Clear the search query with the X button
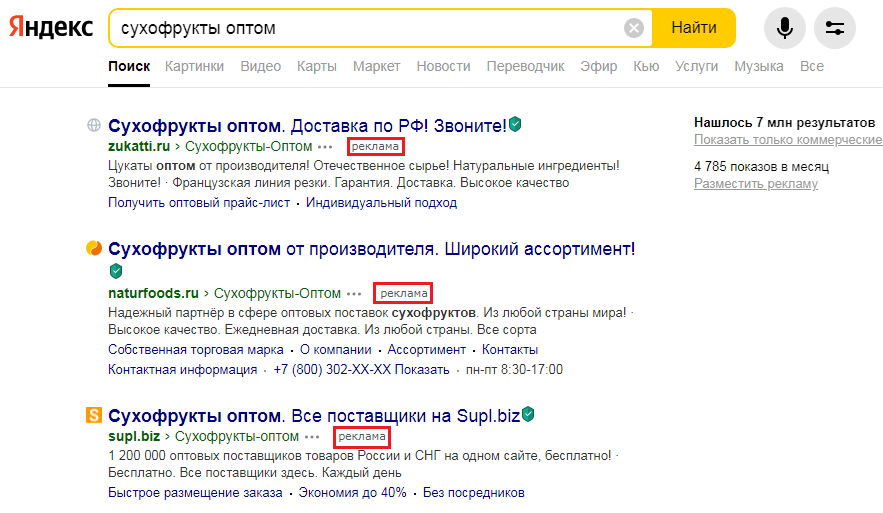The image size is (883, 513). 634,28
